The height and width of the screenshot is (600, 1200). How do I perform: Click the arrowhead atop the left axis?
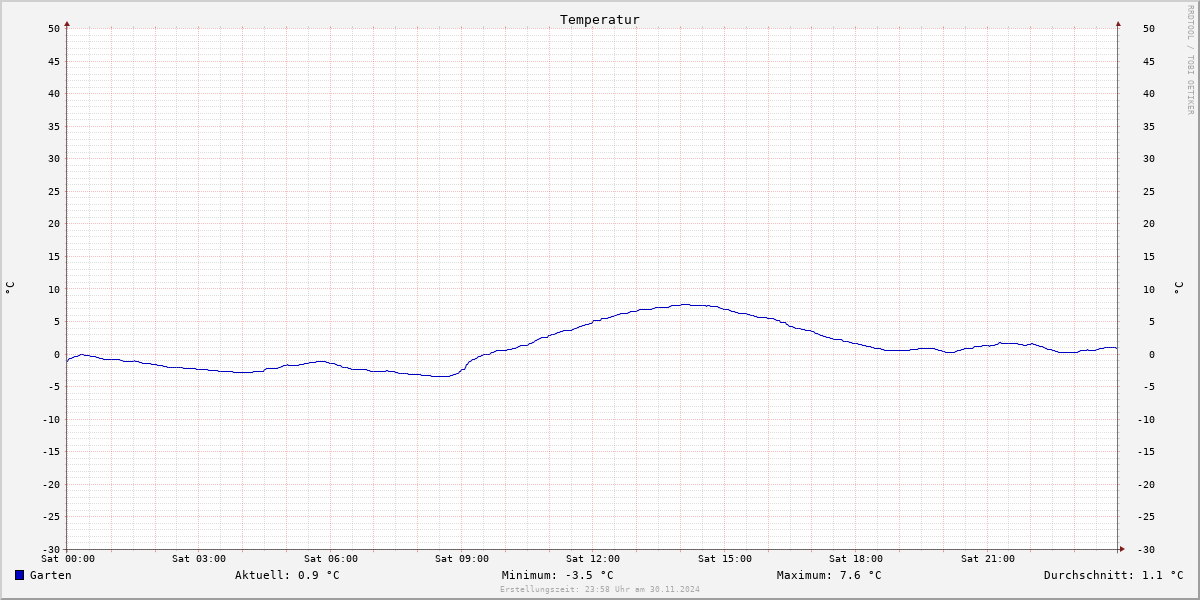(67, 23)
